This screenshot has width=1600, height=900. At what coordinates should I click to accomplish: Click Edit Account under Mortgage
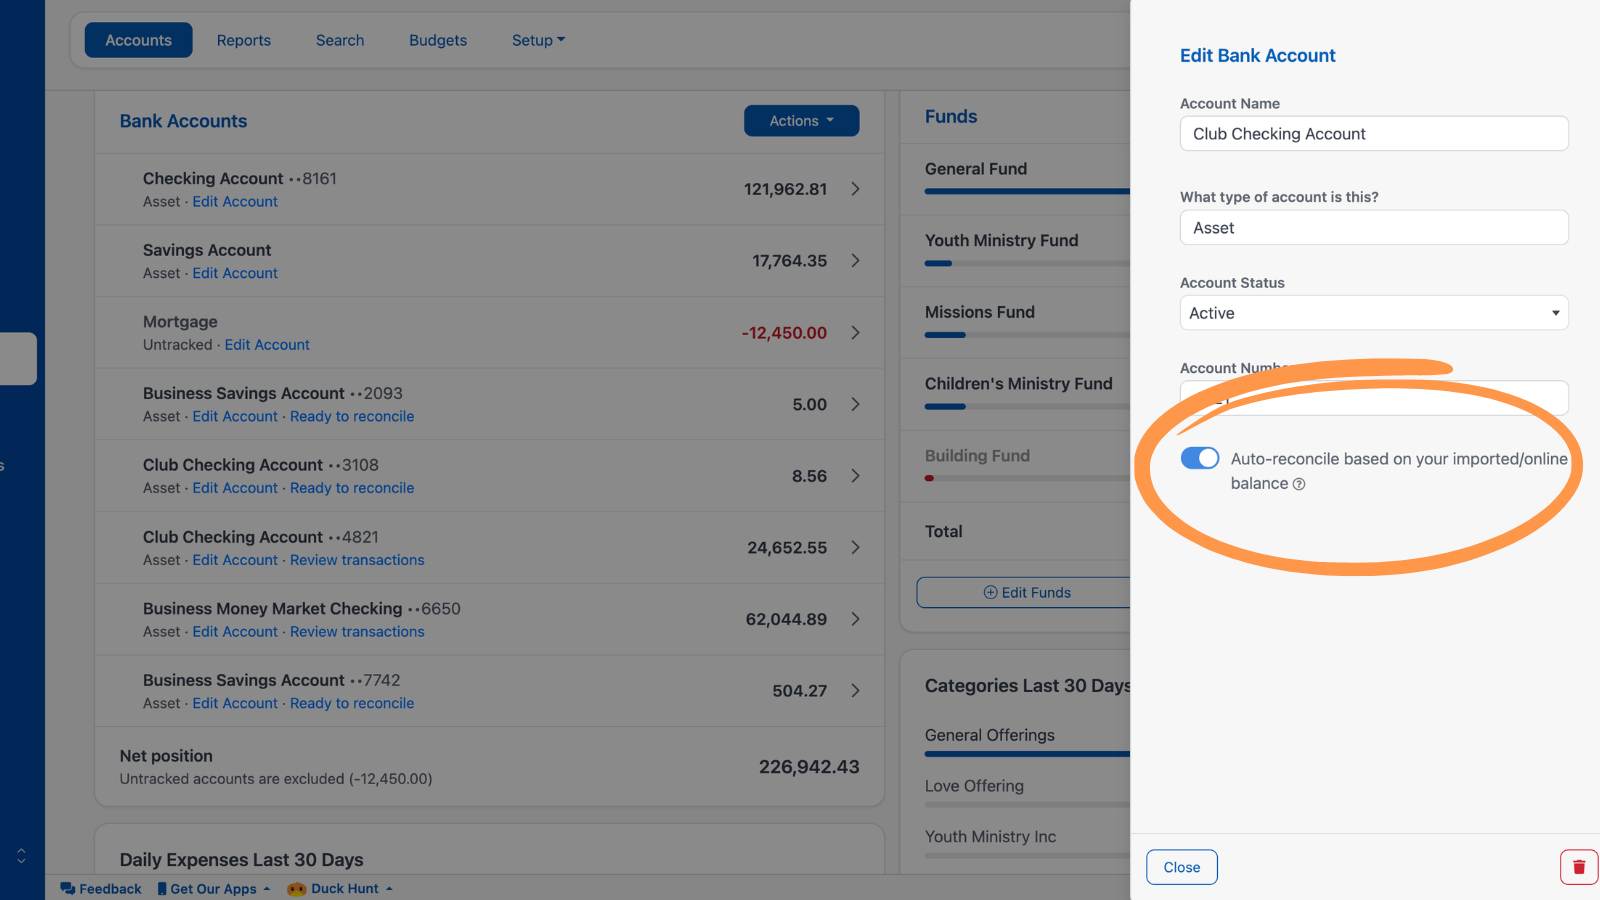267,345
